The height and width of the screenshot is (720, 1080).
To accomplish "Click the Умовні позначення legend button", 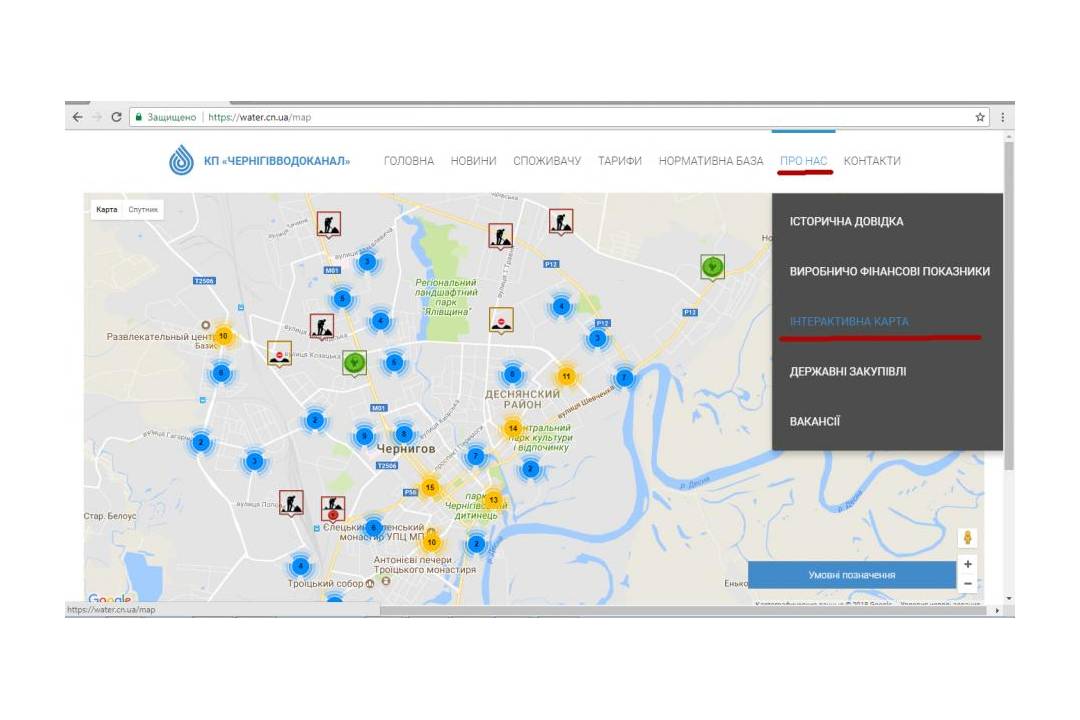I will (x=852, y=575).
